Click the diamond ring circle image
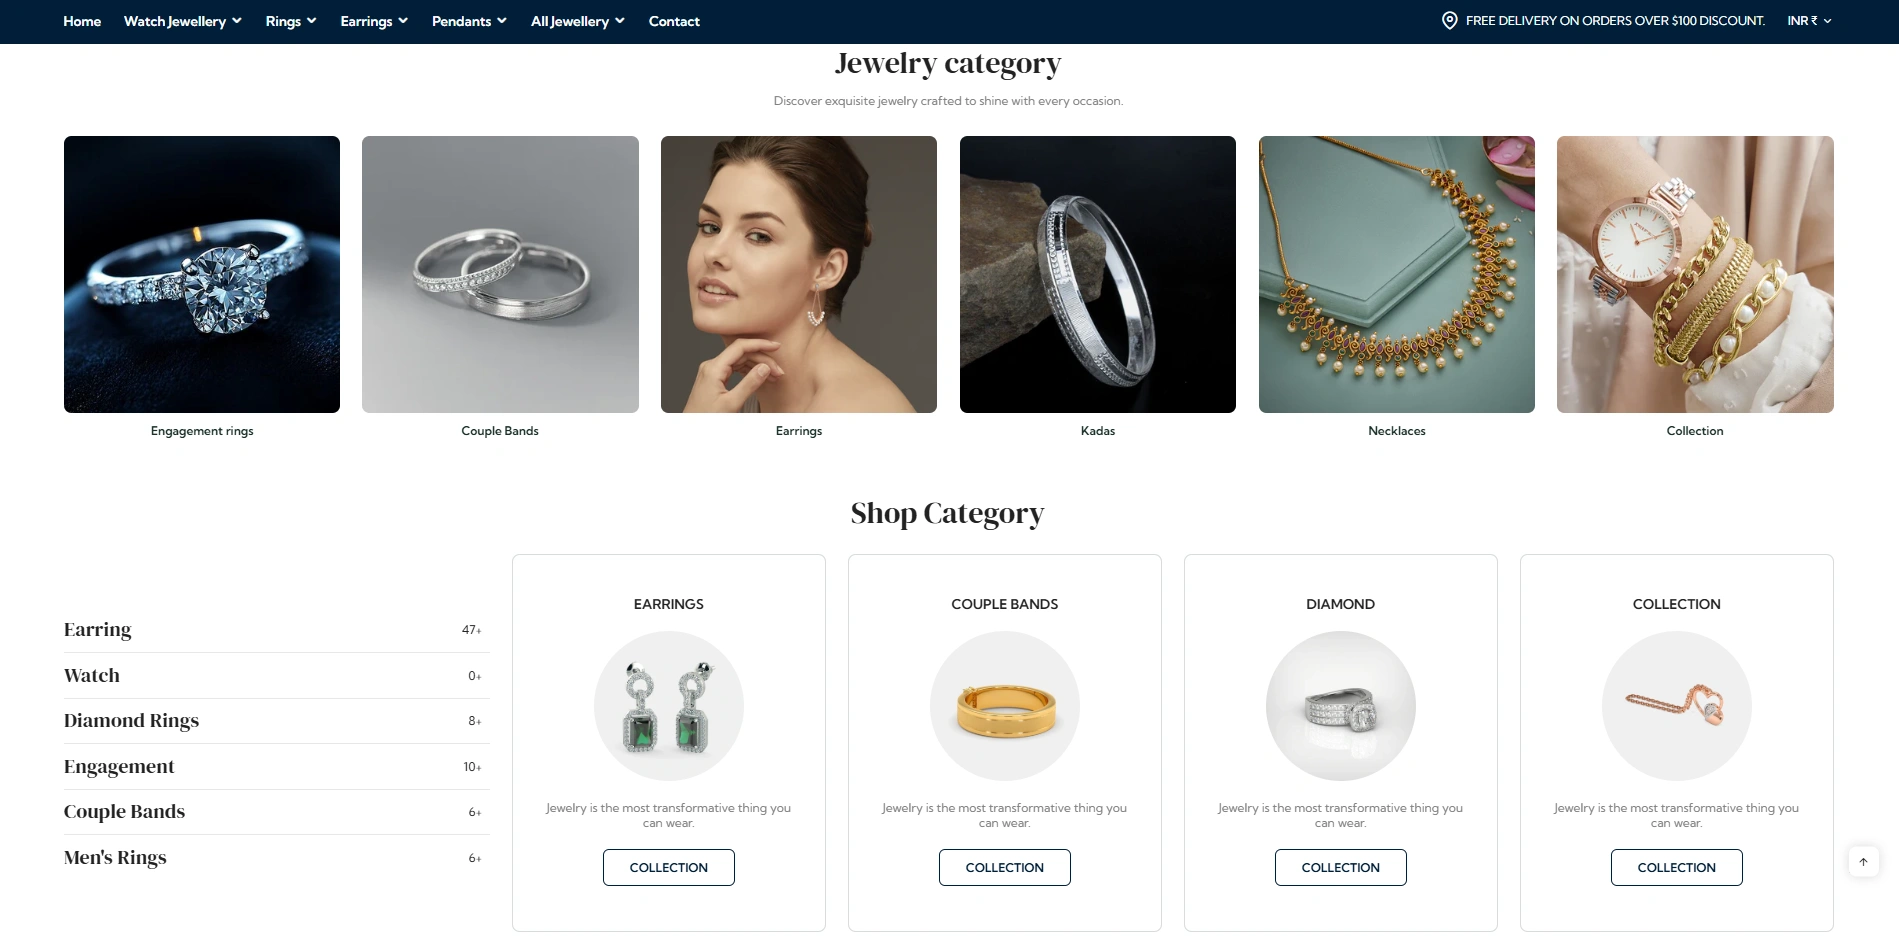Image resolution: width=1899 pixels, height=940 pixels. (x=1340, y=706)
